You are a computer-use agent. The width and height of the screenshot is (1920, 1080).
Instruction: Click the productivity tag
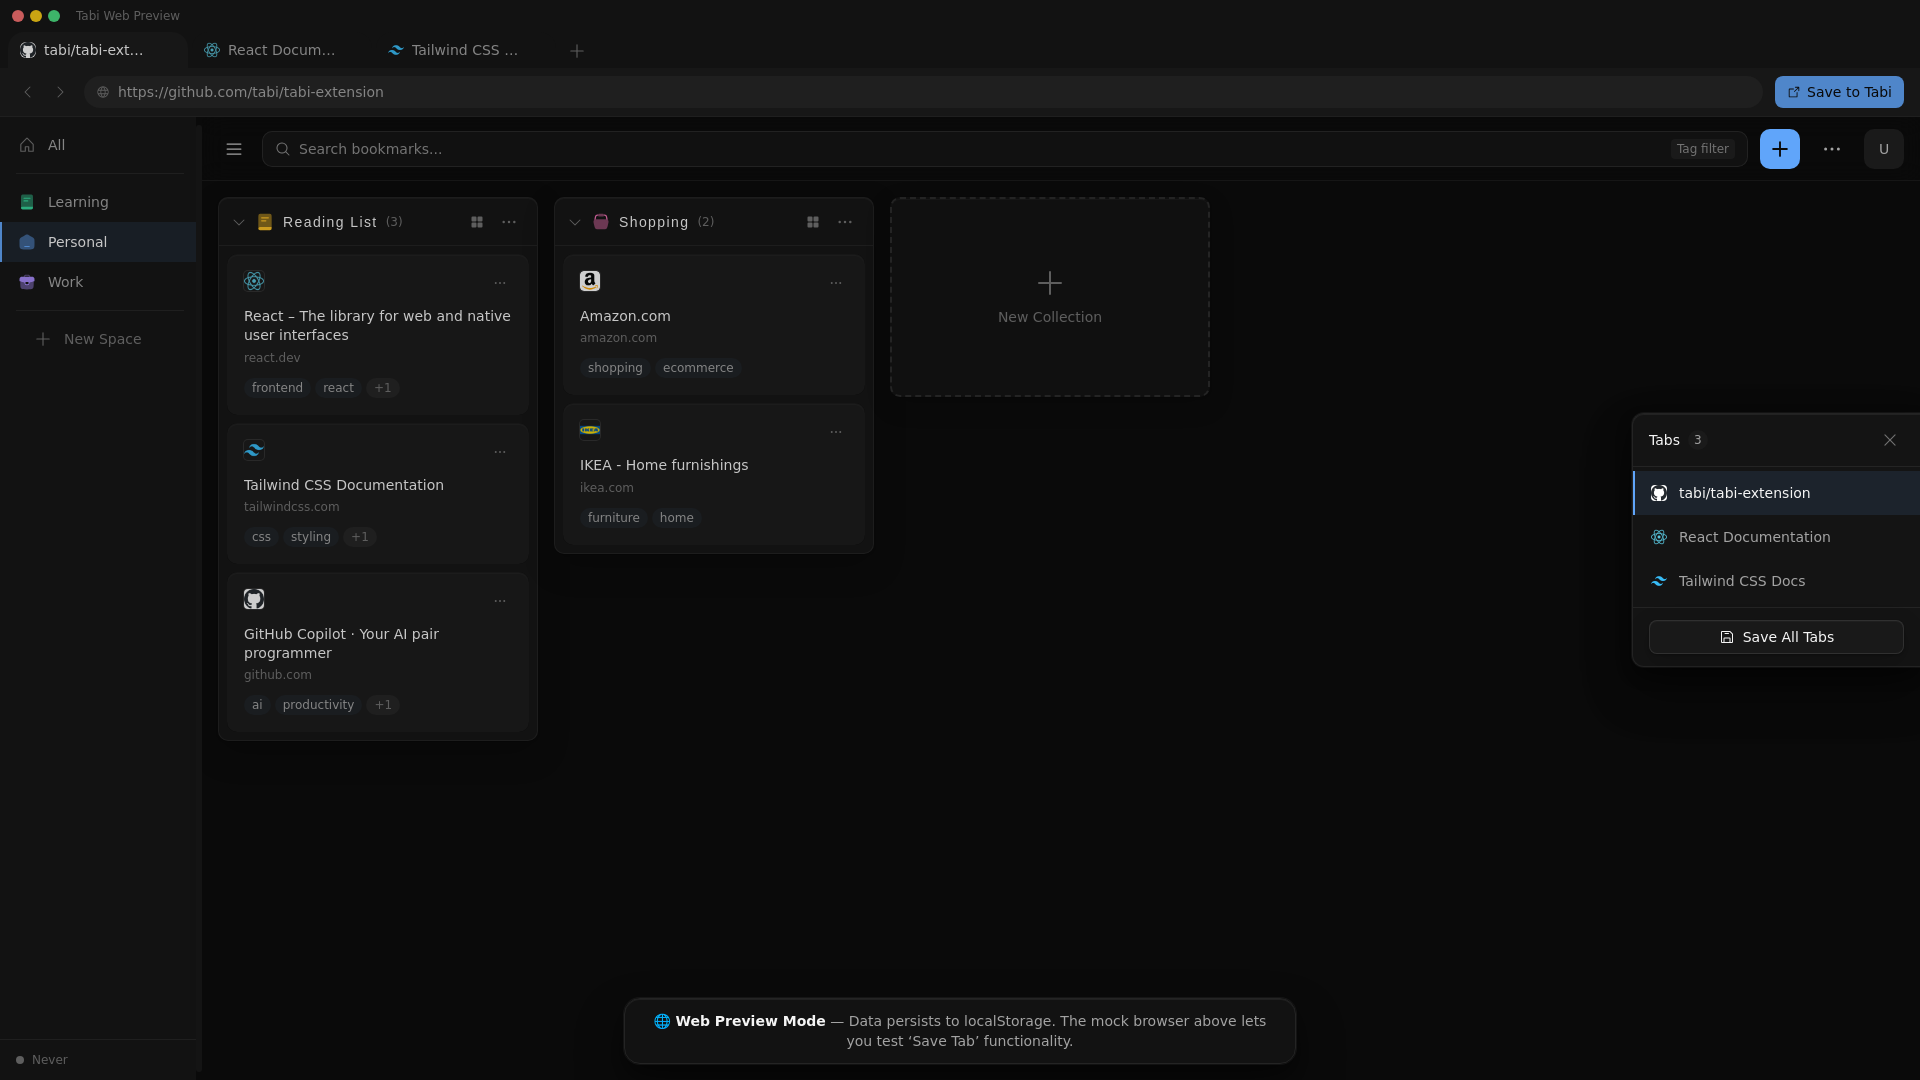(x=318, y=705)
